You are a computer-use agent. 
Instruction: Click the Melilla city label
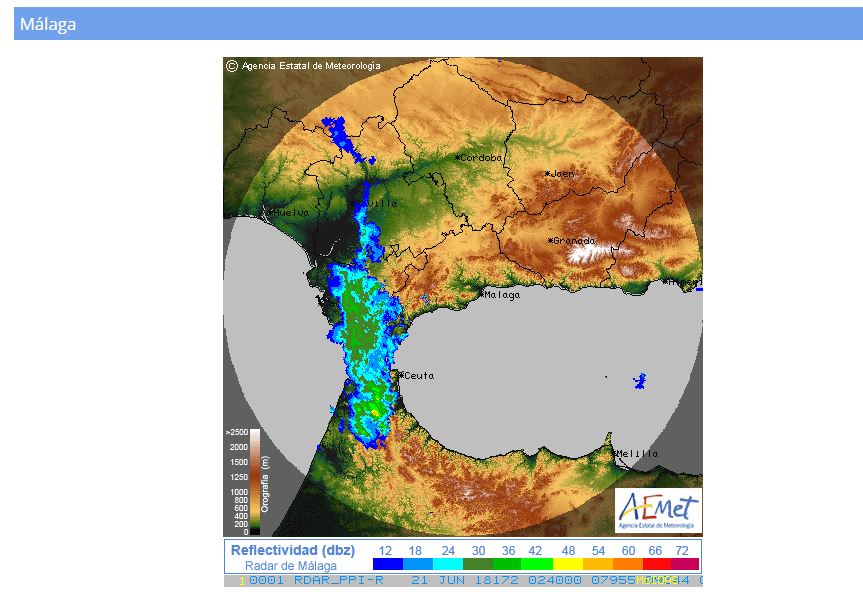click(636, 453)
